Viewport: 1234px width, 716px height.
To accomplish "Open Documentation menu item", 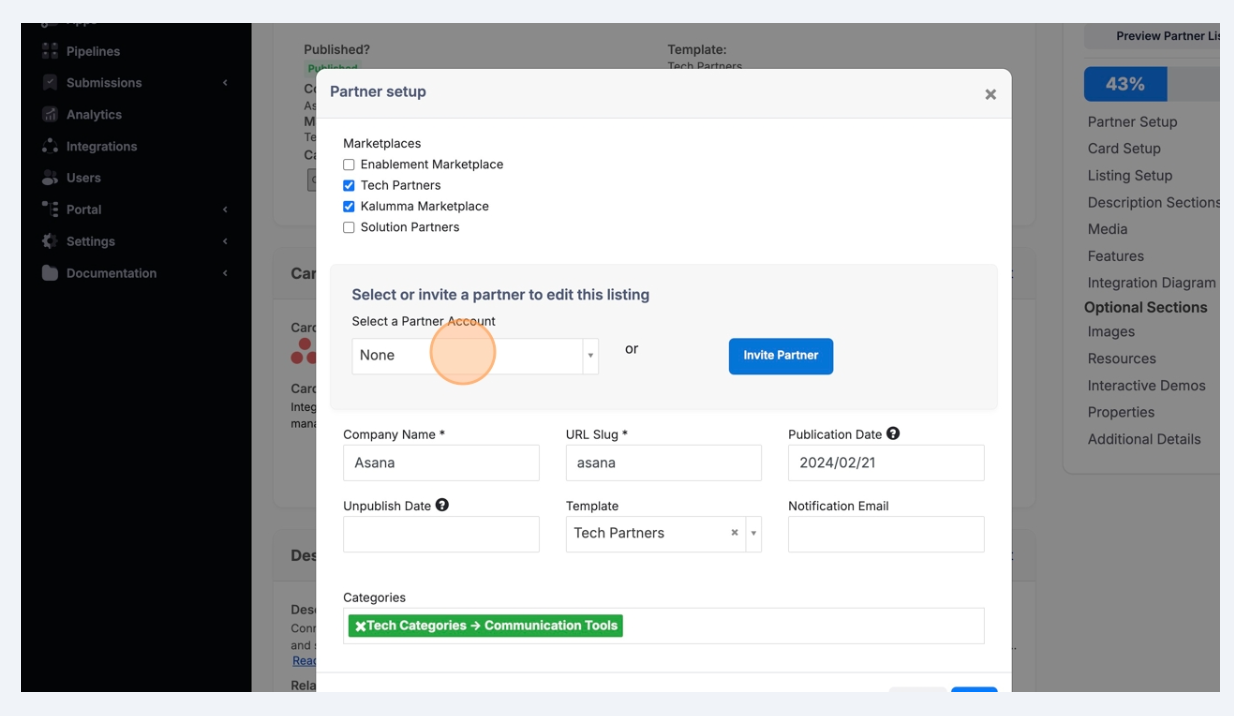I will 112,273.
